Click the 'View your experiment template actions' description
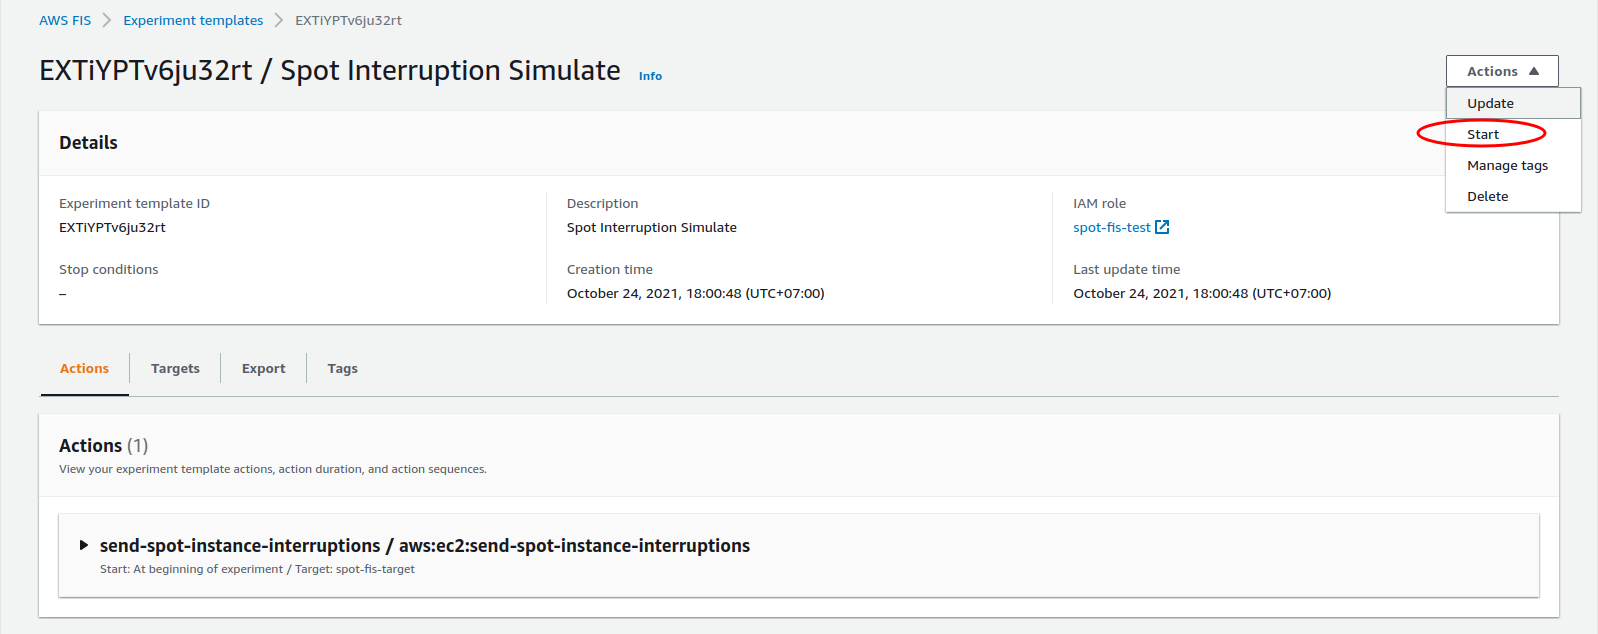Screen dimensions: 1598x634 [273, 469]
